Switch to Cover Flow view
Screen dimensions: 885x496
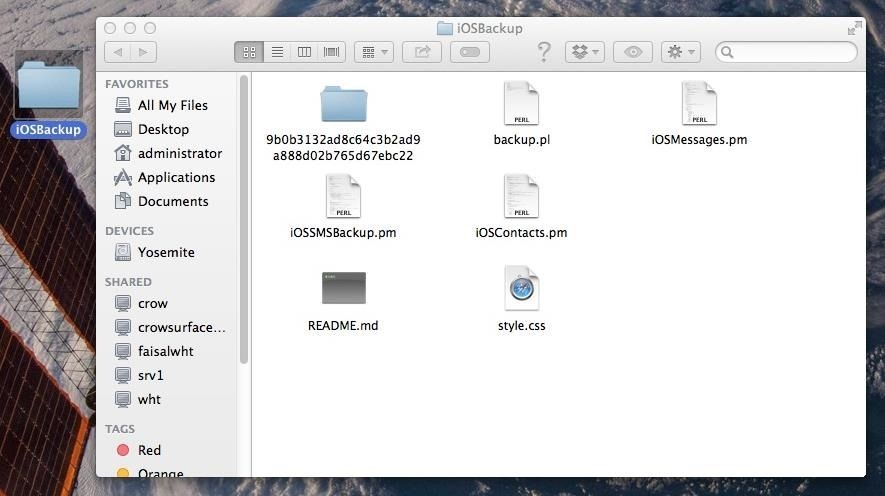coord(331,52)
